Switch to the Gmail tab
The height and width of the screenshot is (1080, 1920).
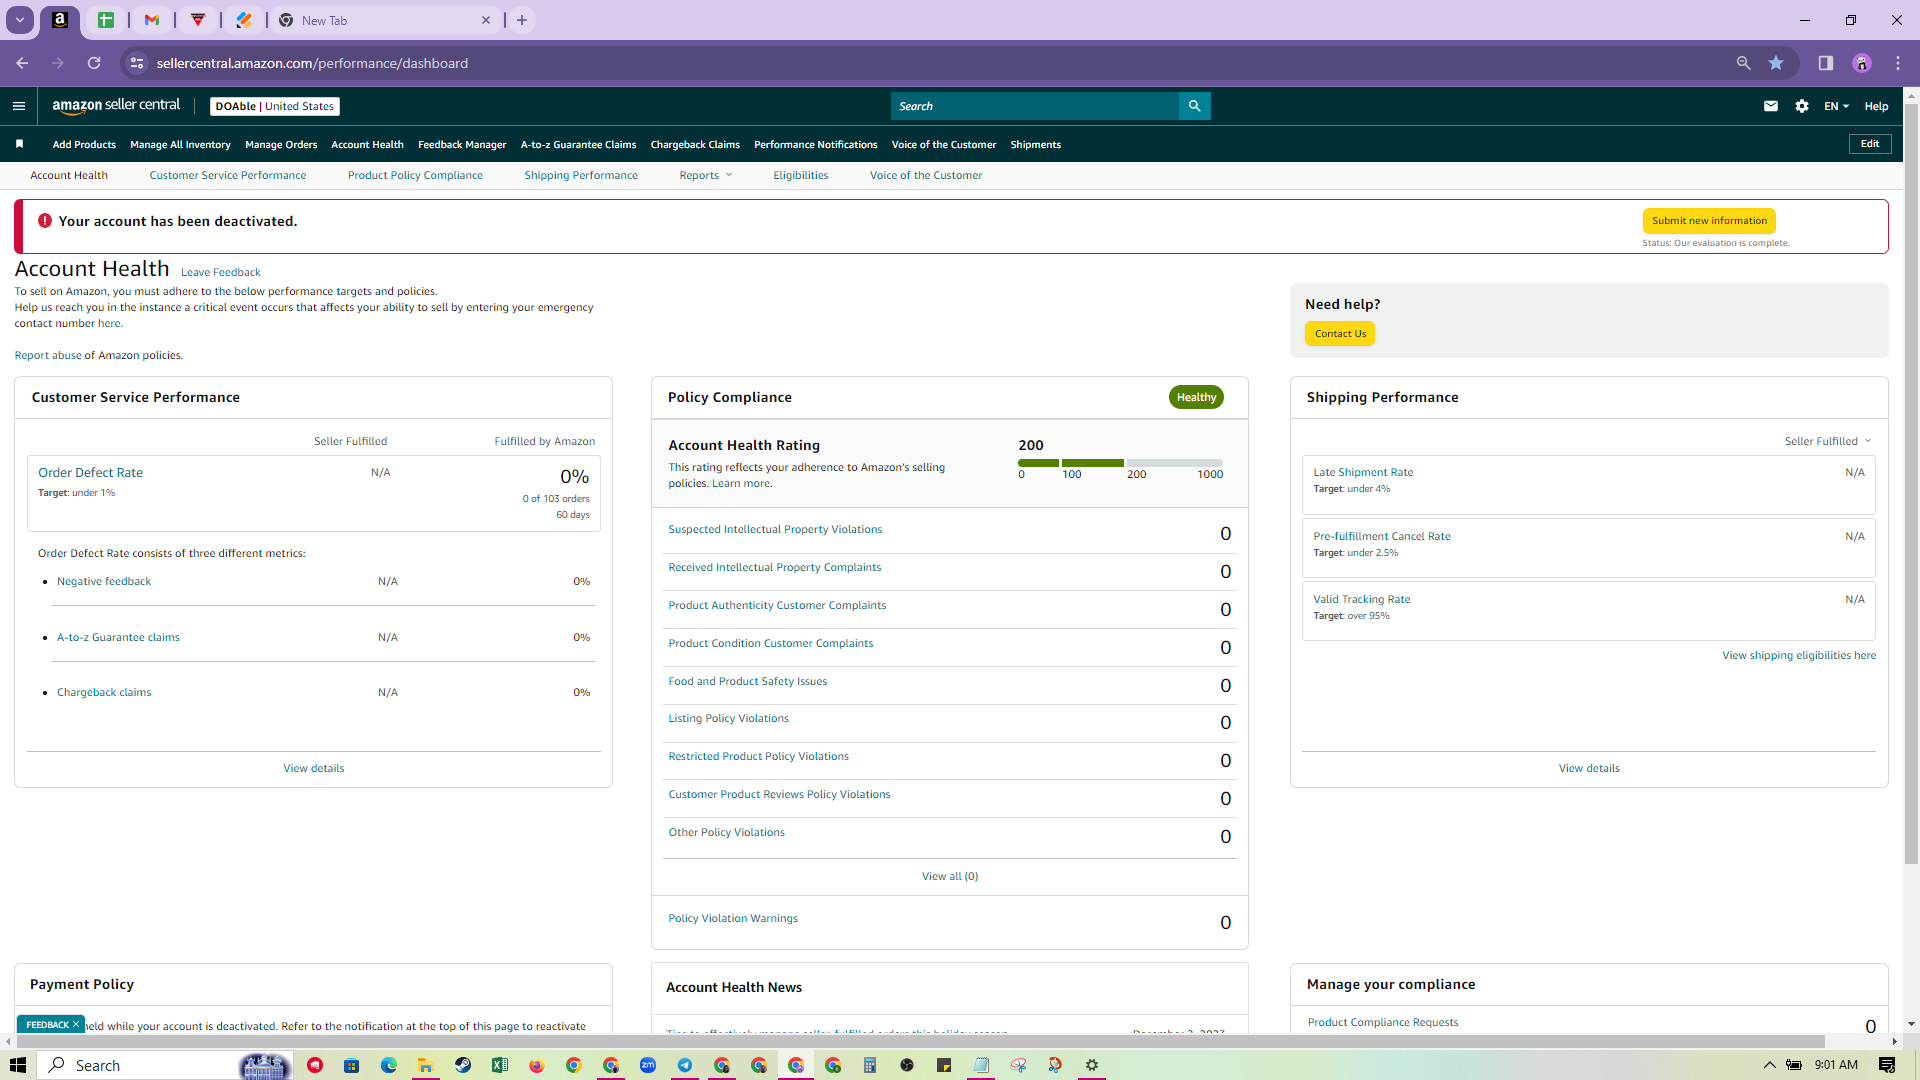pyautogui.click(x=152, y=20)
